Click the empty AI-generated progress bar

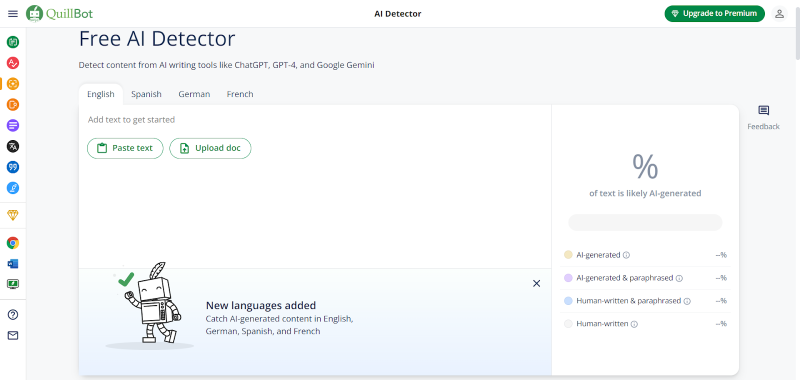645,222
